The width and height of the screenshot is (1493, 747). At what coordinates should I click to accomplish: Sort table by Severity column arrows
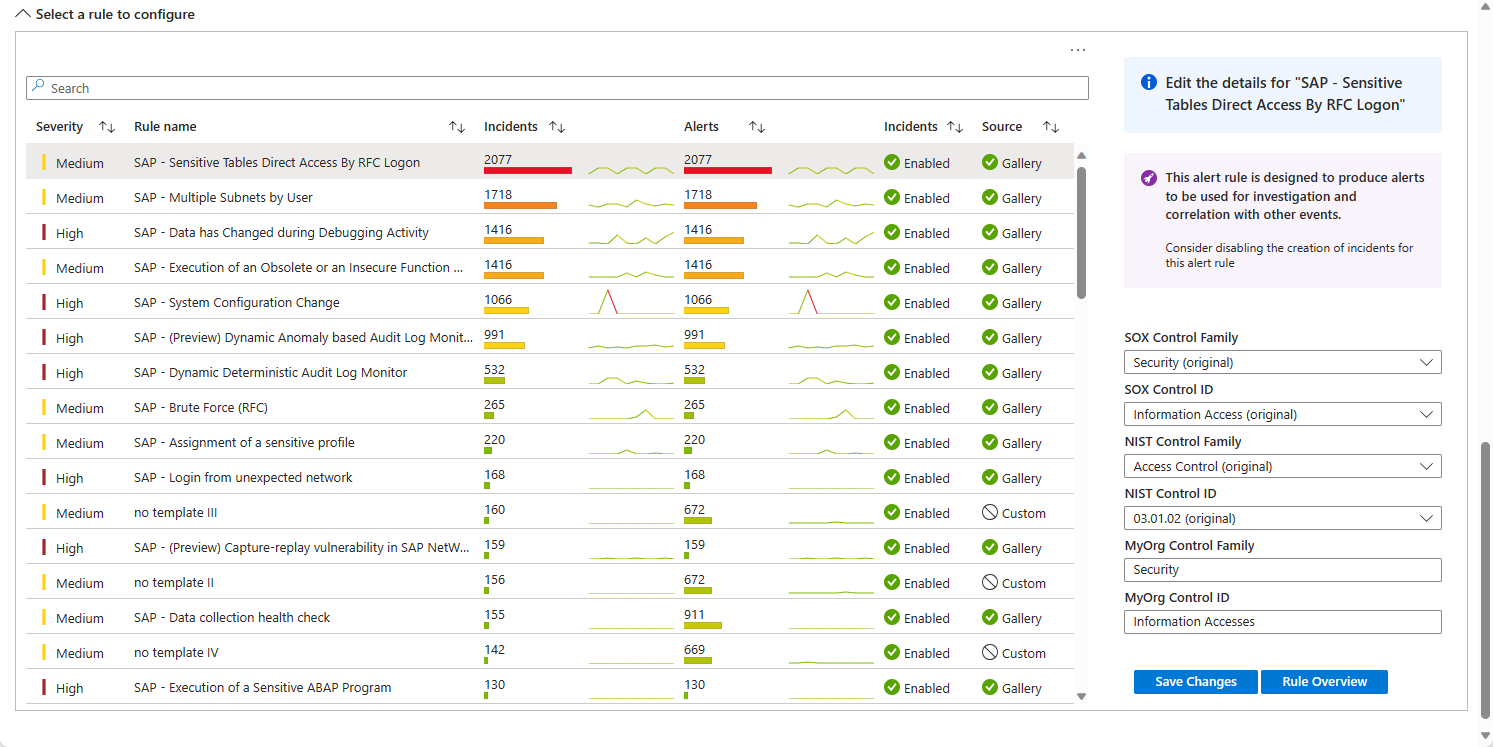[x=107, y=127]
